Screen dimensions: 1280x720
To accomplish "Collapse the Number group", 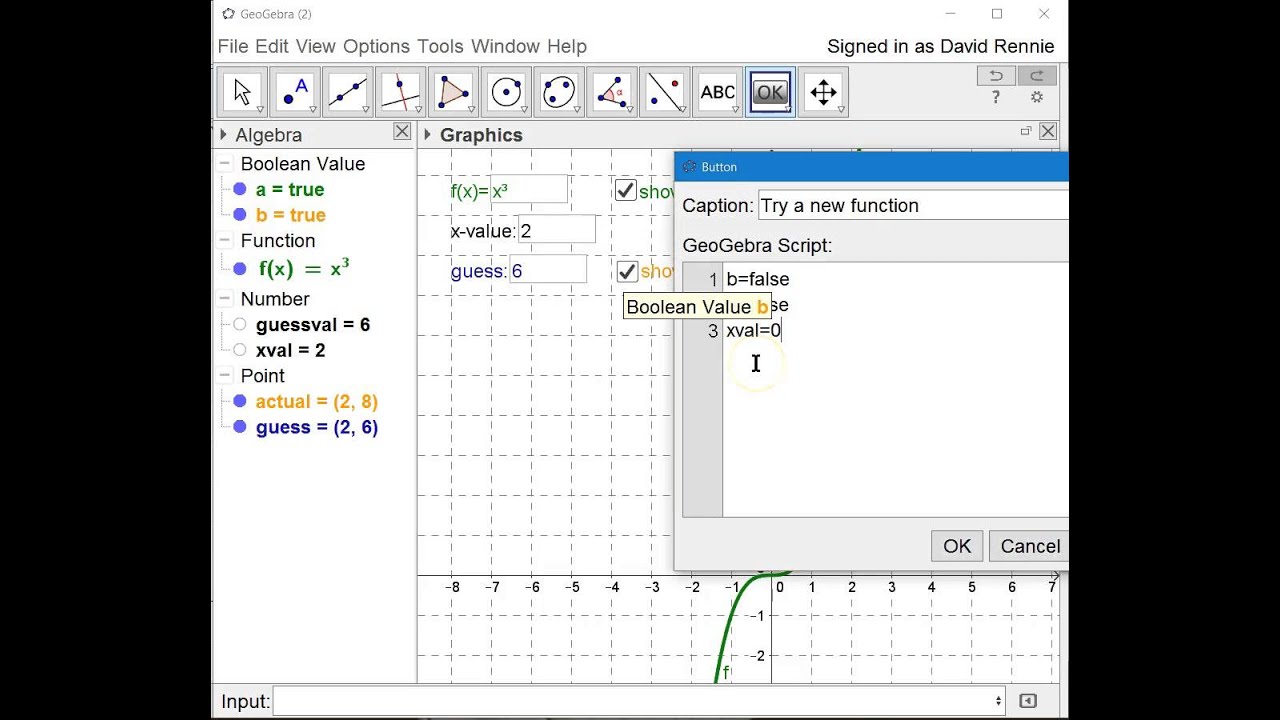I will [225, 299].
